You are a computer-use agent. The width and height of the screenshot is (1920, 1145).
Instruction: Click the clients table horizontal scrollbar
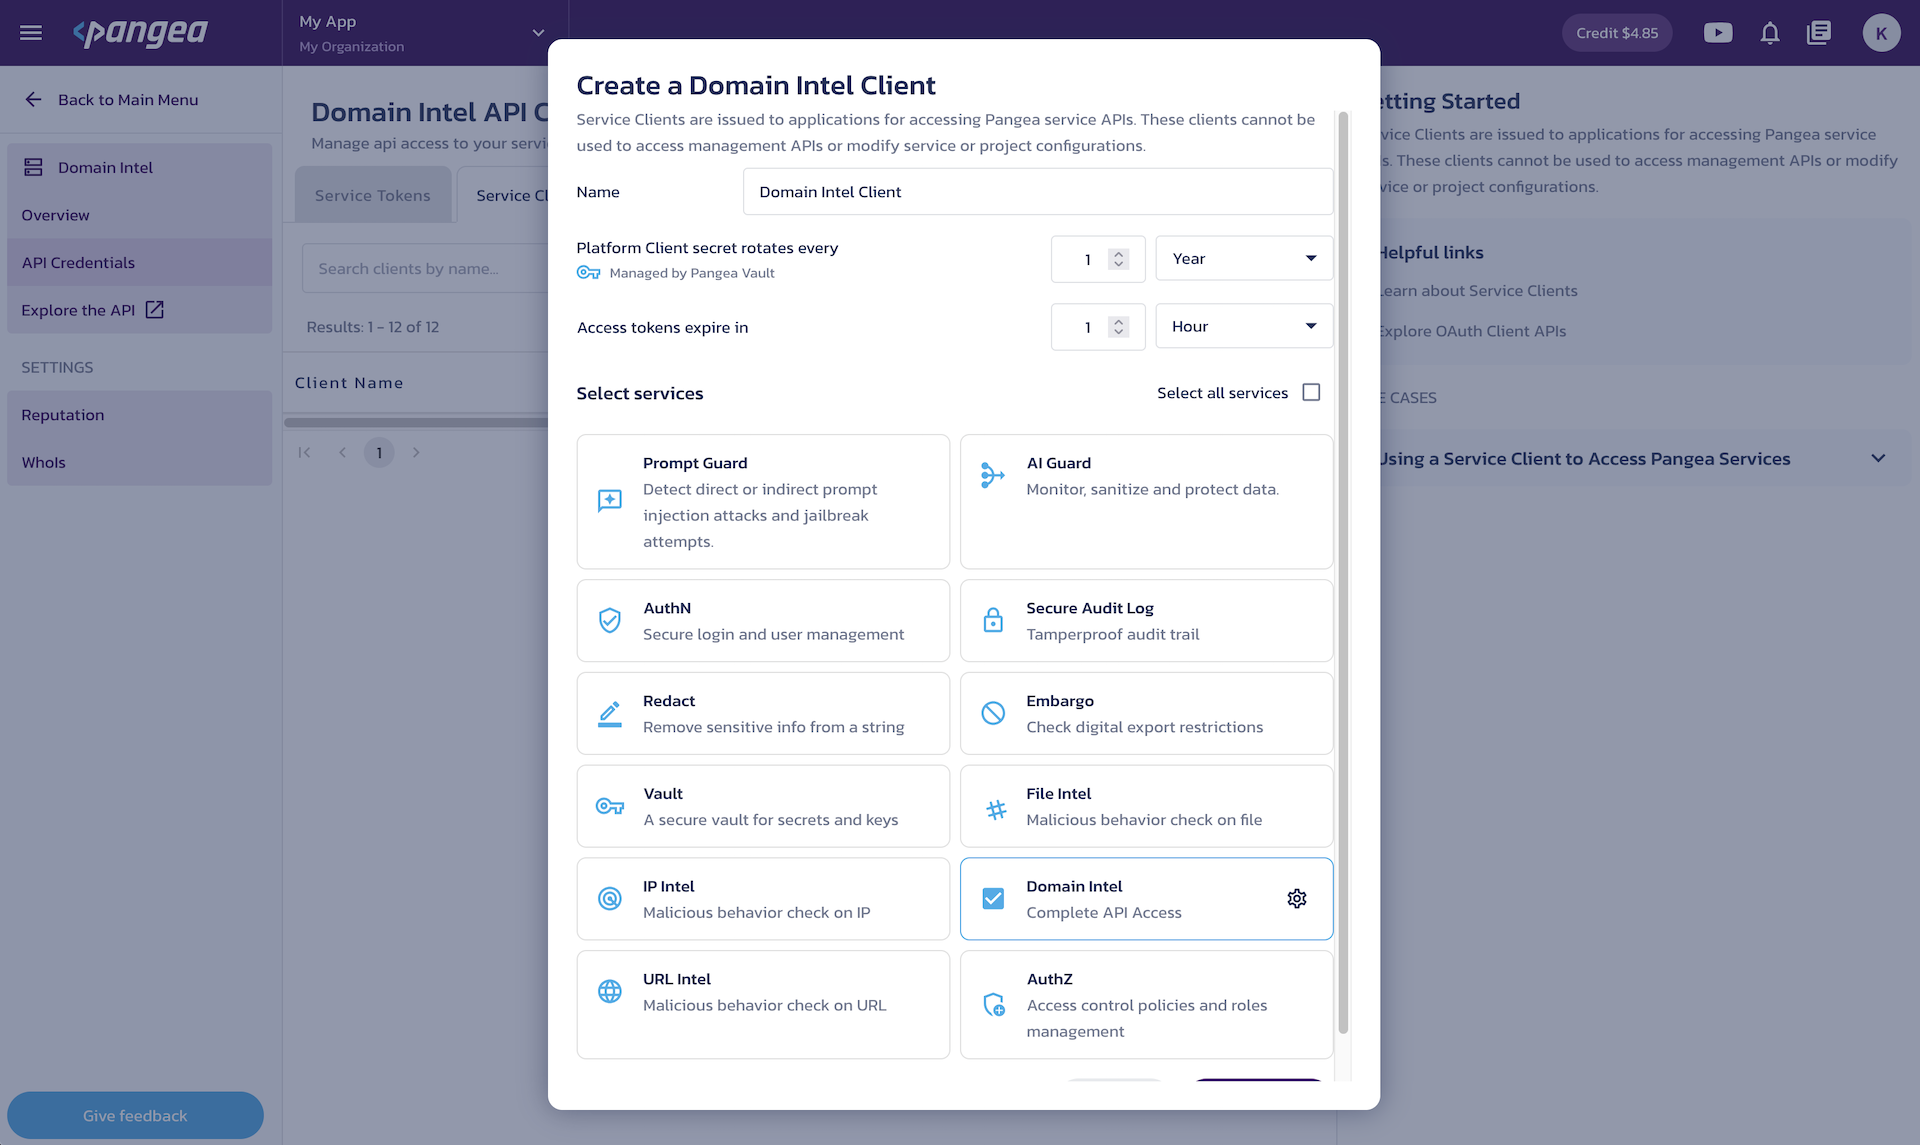416,422
